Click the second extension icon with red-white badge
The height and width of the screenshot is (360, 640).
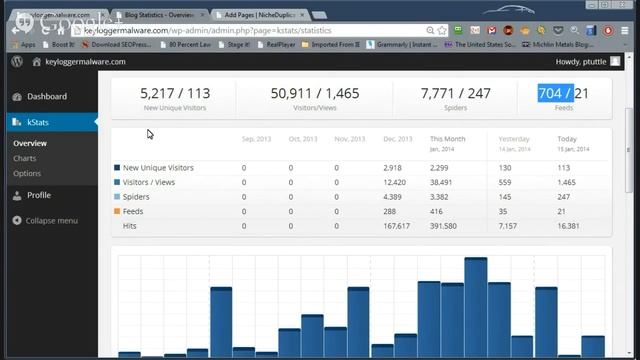pyautogui.click(x=475, y=30)
